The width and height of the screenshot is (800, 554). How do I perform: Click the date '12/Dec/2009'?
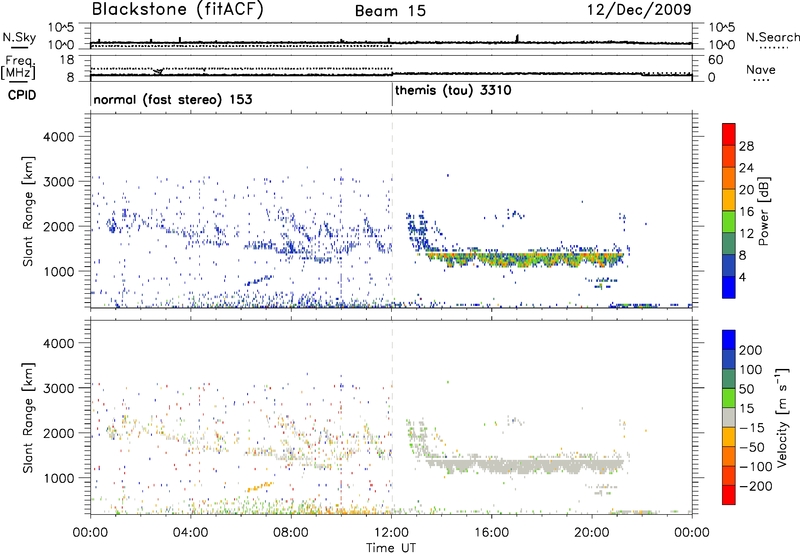[x=639, y=10]
